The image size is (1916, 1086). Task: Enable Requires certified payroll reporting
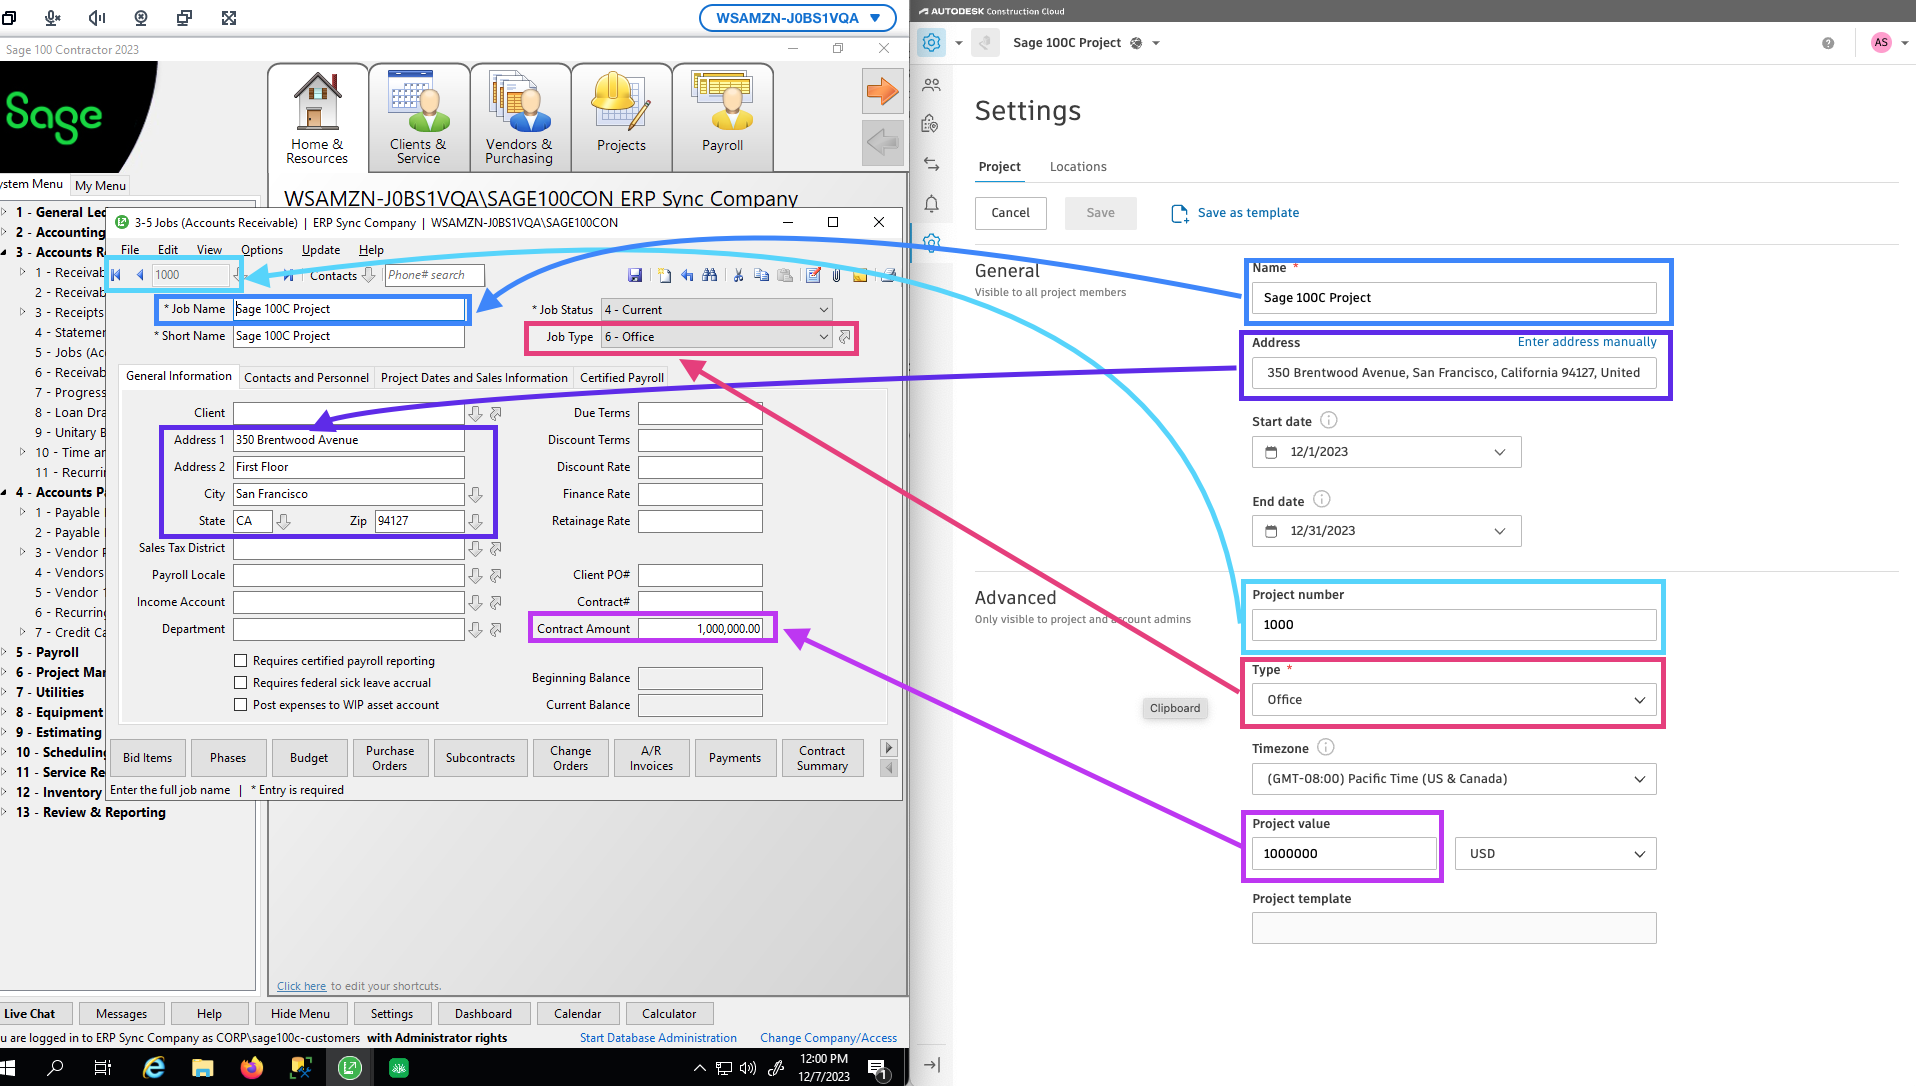tap(240, 661)
